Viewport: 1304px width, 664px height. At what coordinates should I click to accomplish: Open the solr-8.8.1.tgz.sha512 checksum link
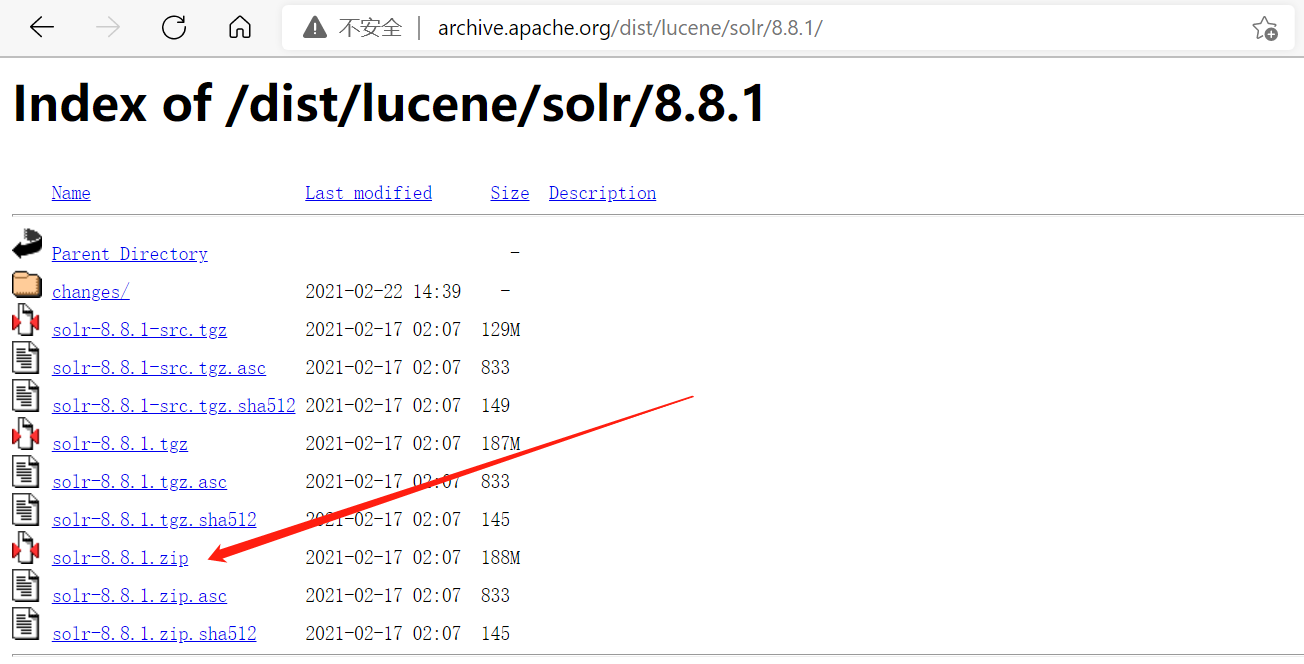(x=155, y=520)
